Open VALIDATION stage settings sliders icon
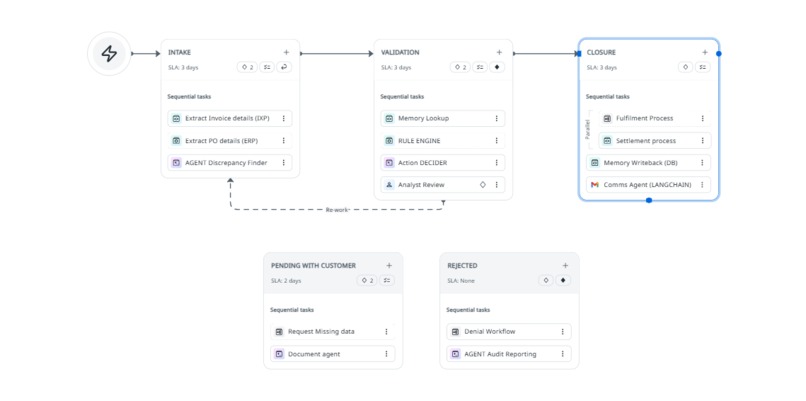The height and width of the screenshot is (401, 806). click(x=480, y=67)
